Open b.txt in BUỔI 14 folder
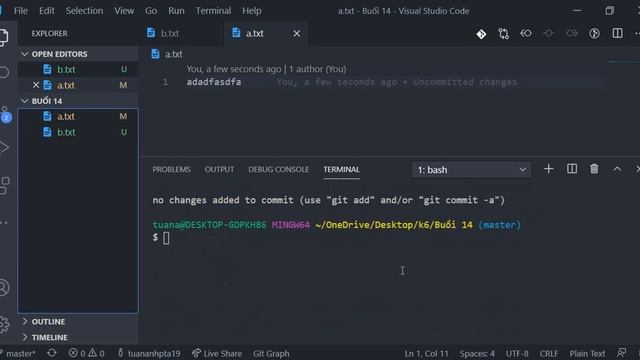The image size is (640, 360). tap(78, 132)
